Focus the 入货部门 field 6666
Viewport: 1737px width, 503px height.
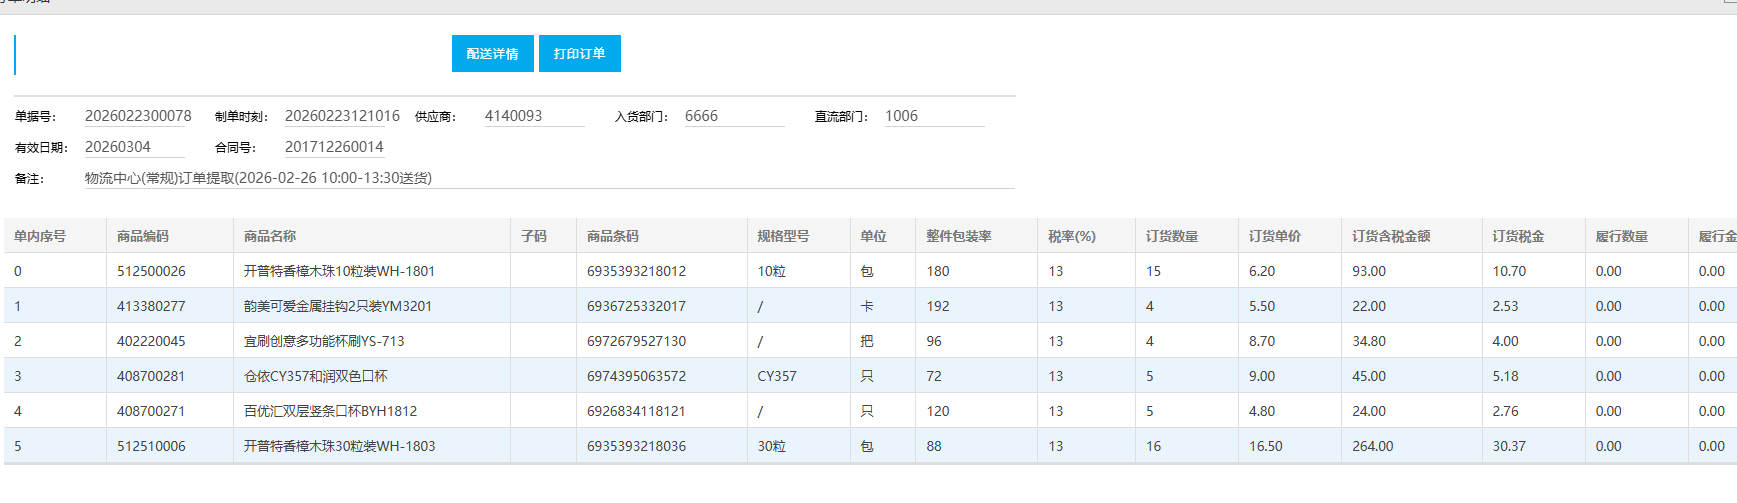point(733,116)
